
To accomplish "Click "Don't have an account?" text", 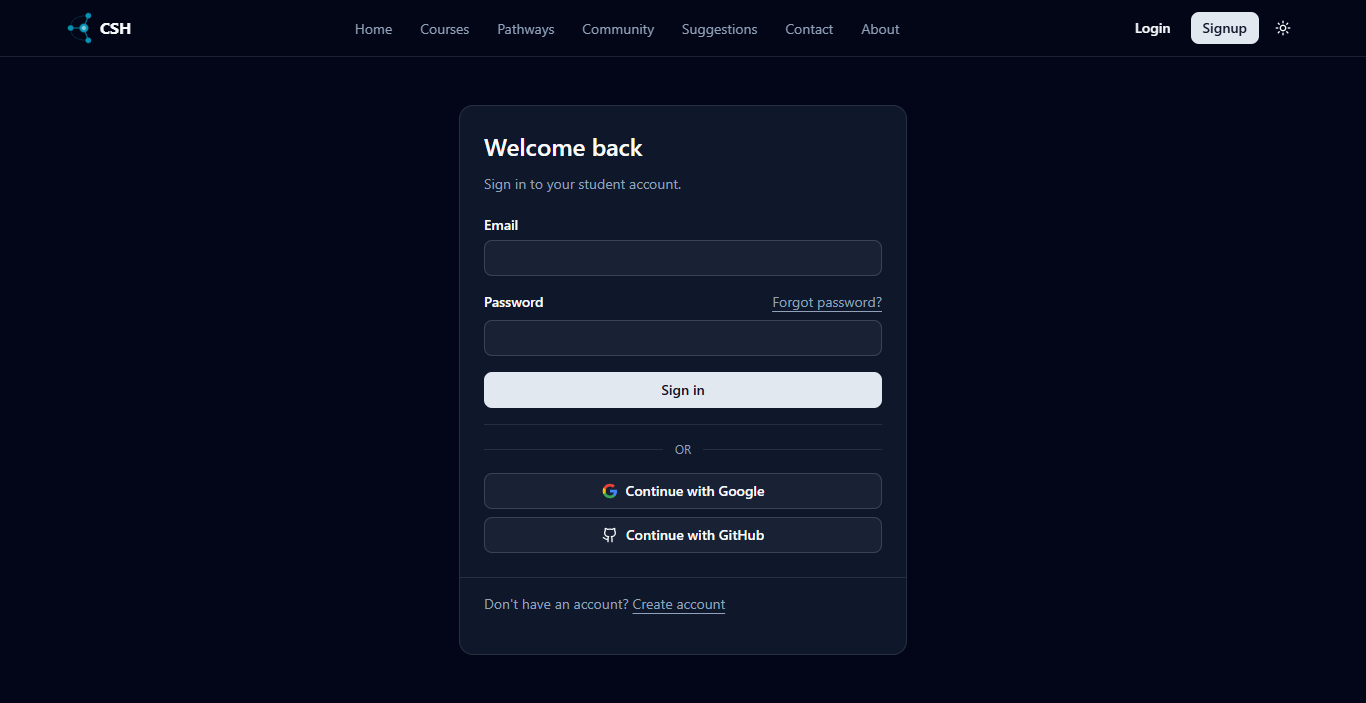I will (556, 604).
